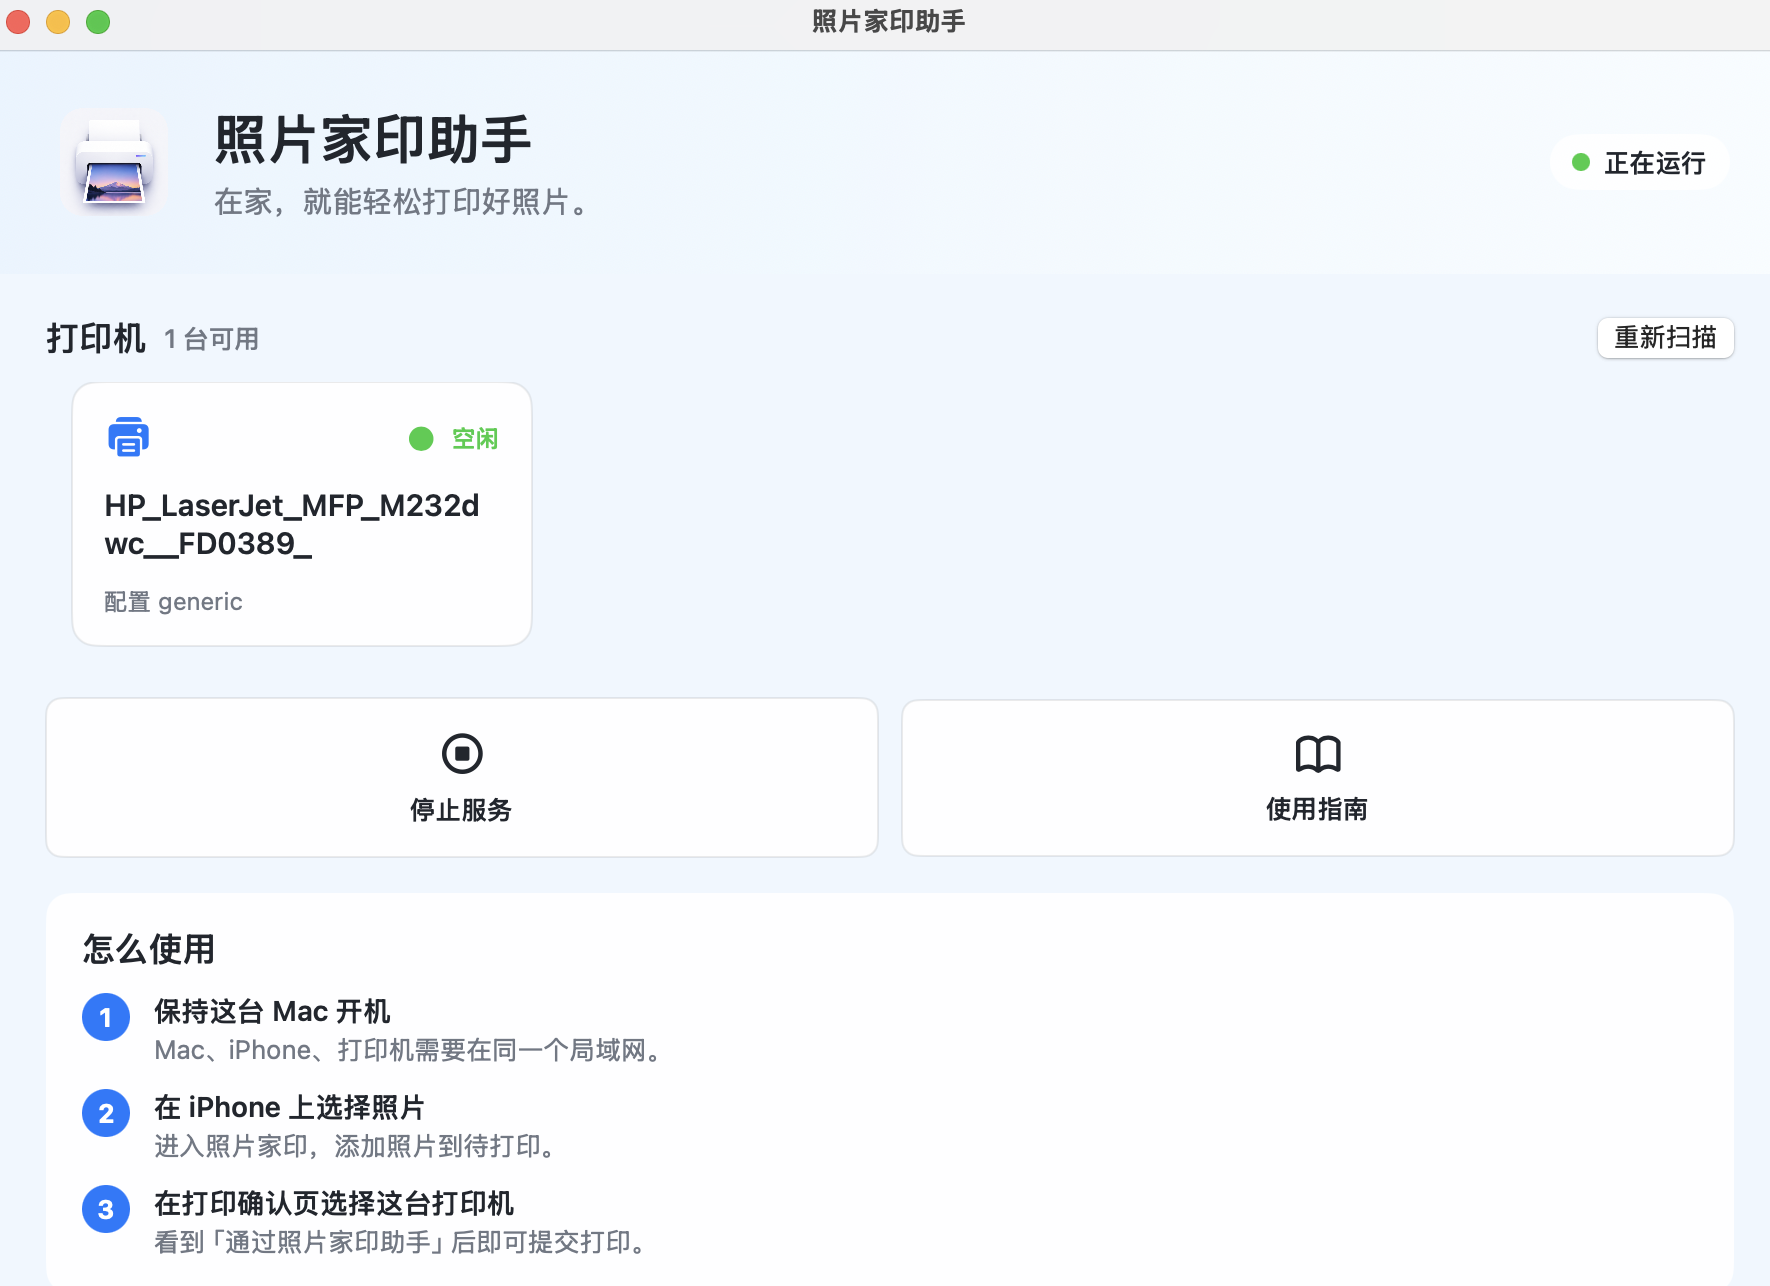Click the 1 台可用 availability text
The width and height of the screenshot is (1770, 1286).
(211, 339)
